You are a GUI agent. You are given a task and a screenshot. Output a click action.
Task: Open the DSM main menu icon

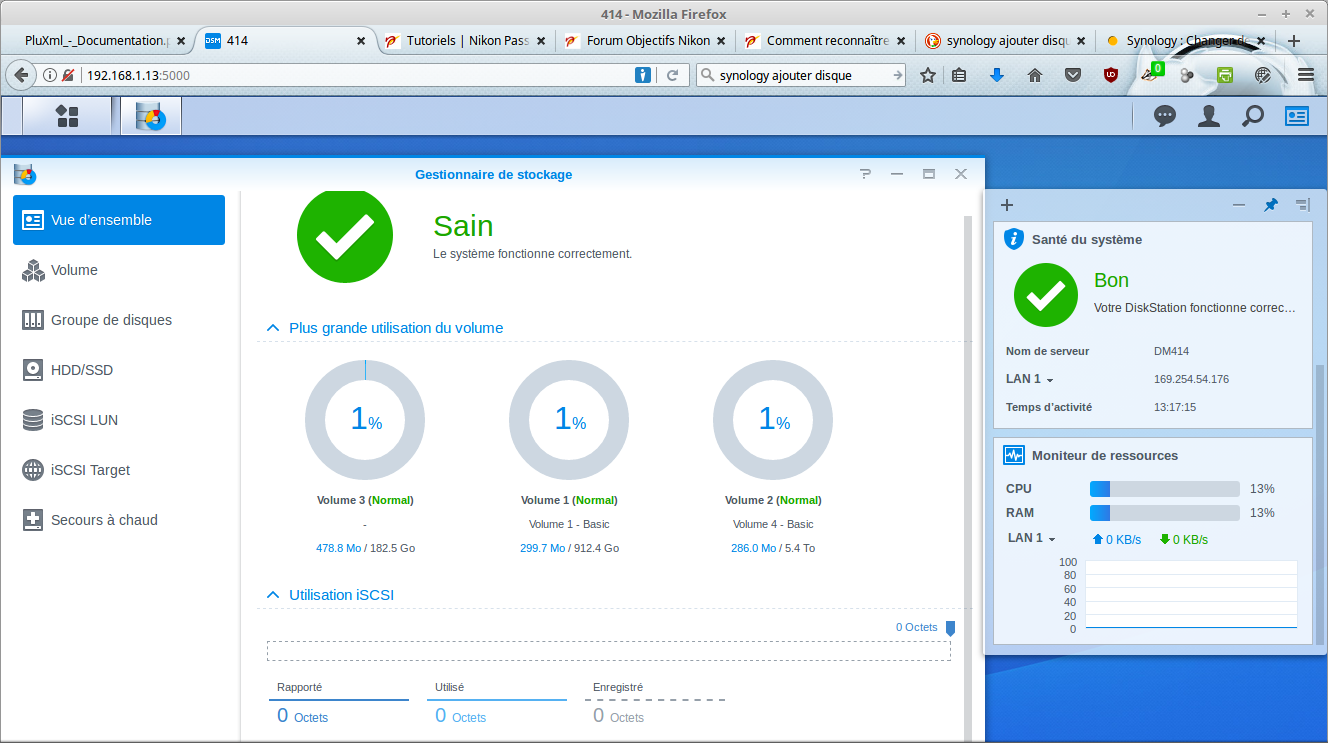[x=67, y=116]
